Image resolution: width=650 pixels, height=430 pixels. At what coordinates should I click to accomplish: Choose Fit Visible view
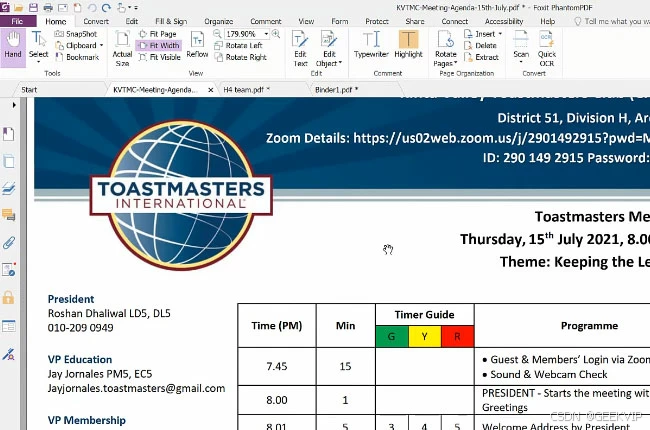click(160, 57)
